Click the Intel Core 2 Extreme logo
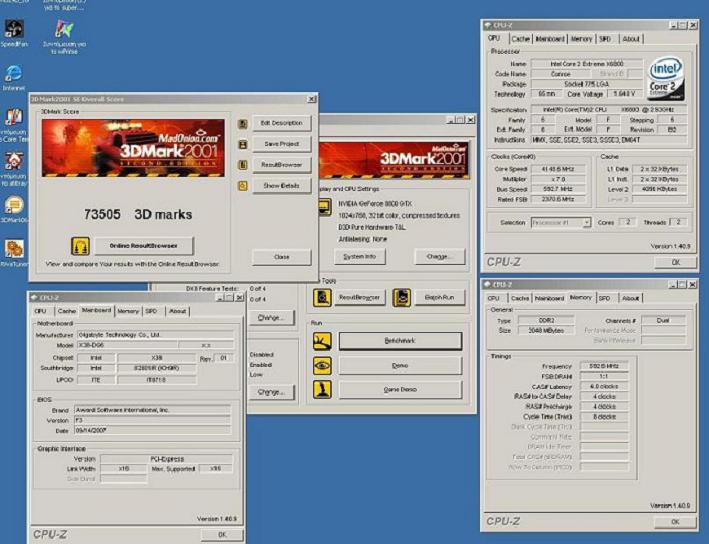 [666, 78]
